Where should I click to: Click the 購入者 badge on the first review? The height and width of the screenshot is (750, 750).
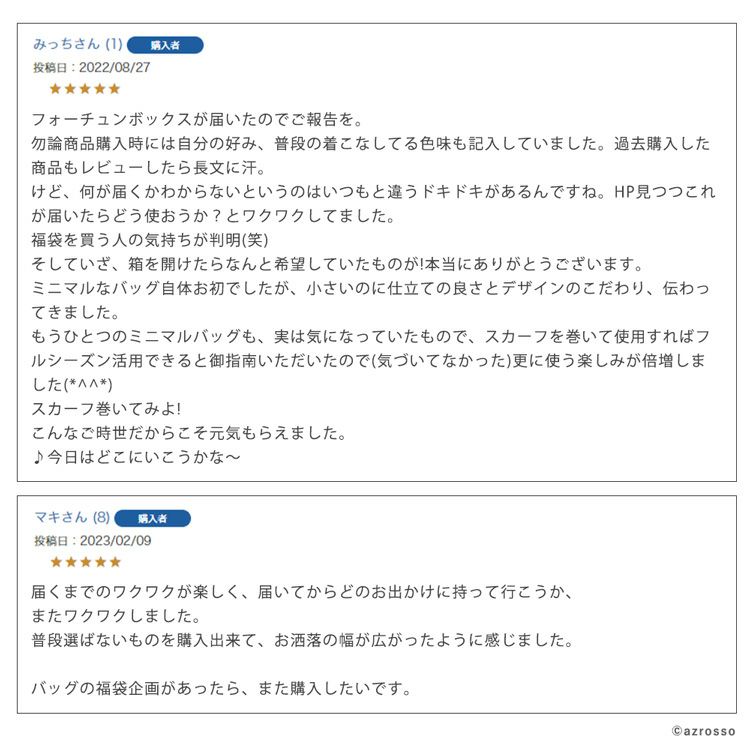coord(165,45)
